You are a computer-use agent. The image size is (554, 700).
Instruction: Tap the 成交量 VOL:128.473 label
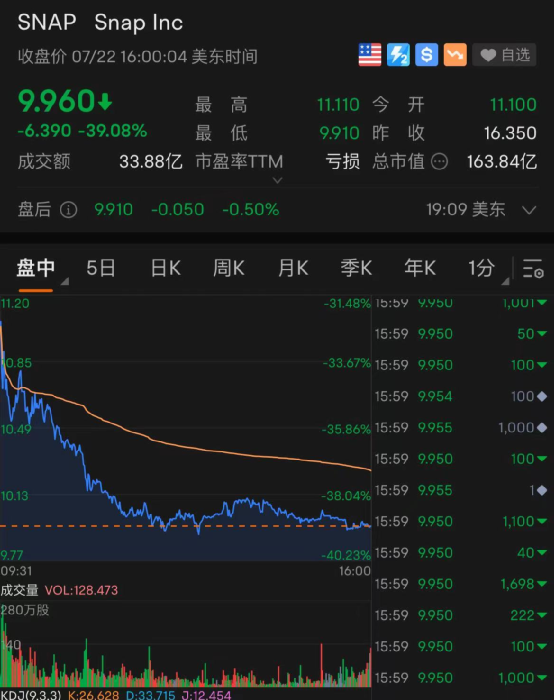coord(59,590)
